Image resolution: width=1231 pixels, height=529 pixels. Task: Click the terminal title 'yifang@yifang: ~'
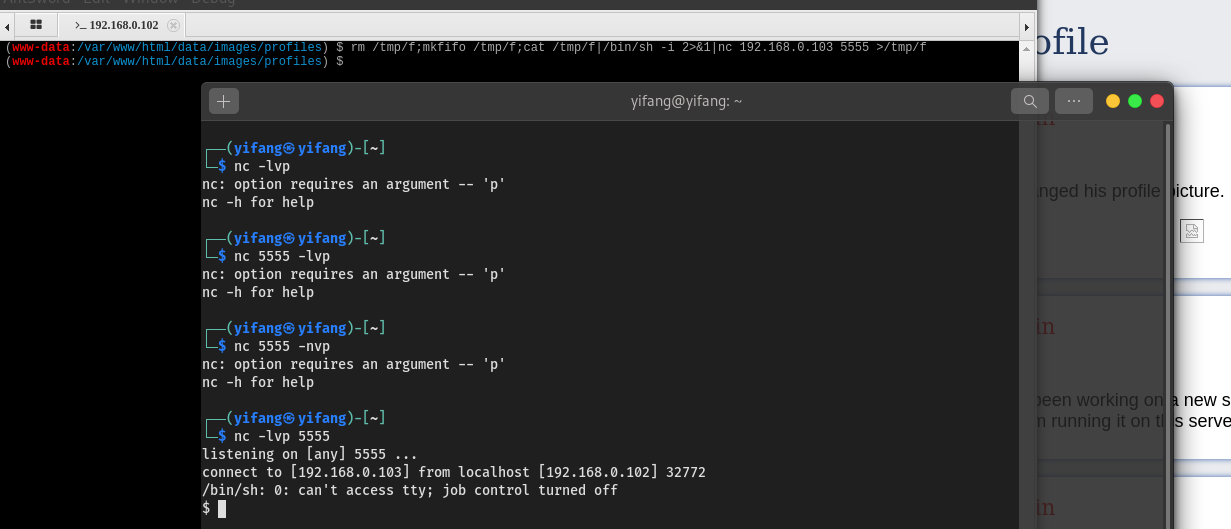tap(686, 101)
